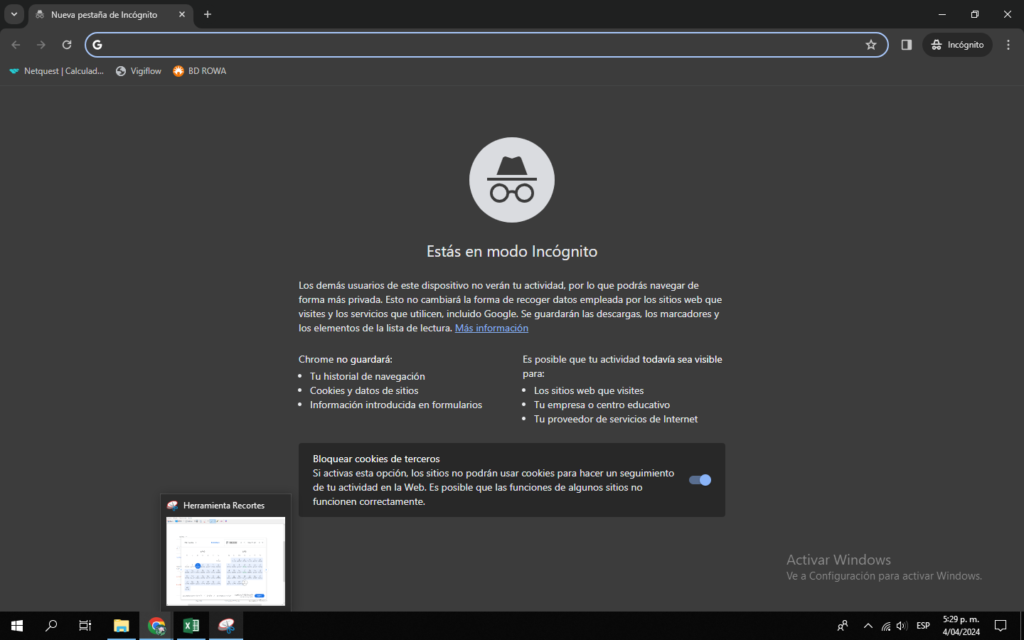Screen dimensions: 1024x640
Task: Follow the Más información link
Action: (491, 328)
